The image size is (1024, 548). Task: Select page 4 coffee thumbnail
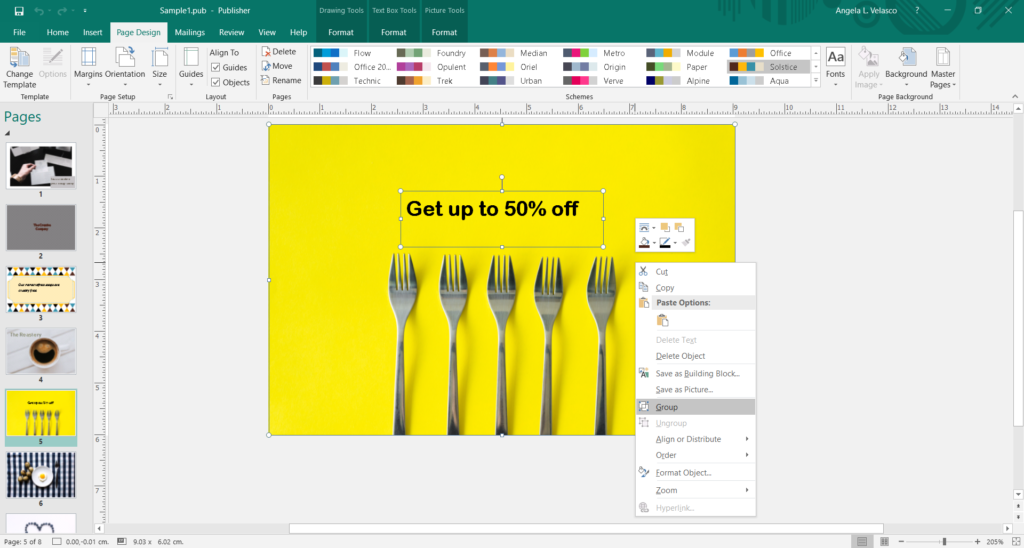[x=41, y=351]
